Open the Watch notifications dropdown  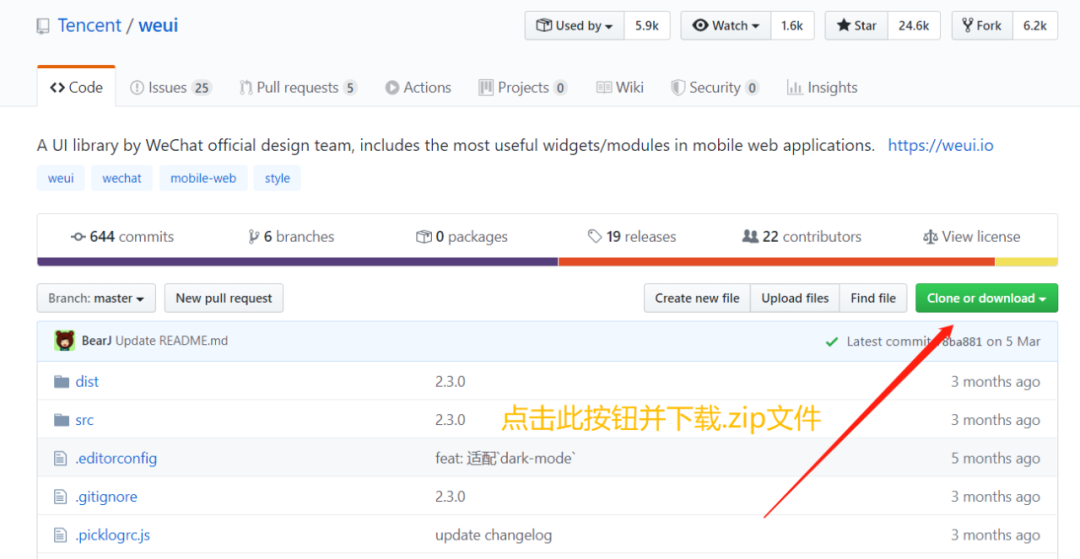pos(726,25)
